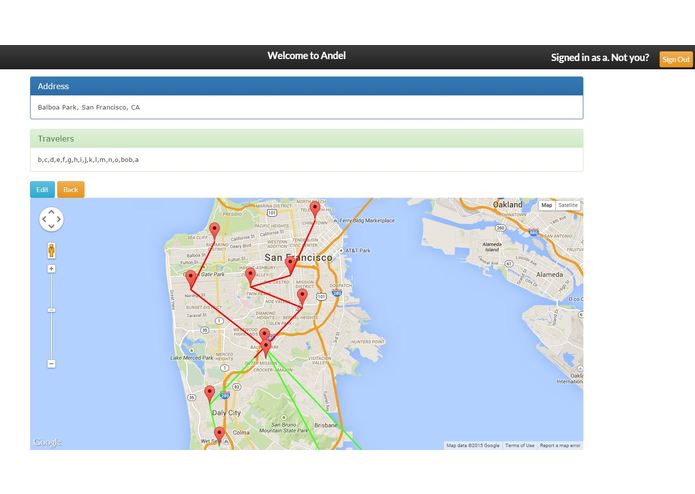Click the red marker near Sea Cliff
This screenshot has width=695, height=494.
click(x=215, y=231)
